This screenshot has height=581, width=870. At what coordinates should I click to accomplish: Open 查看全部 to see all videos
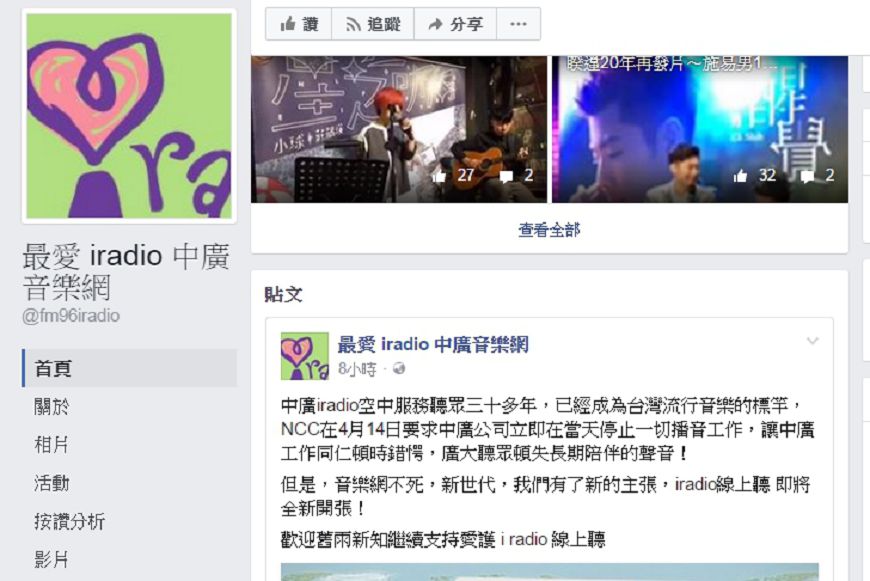[549, 229]
